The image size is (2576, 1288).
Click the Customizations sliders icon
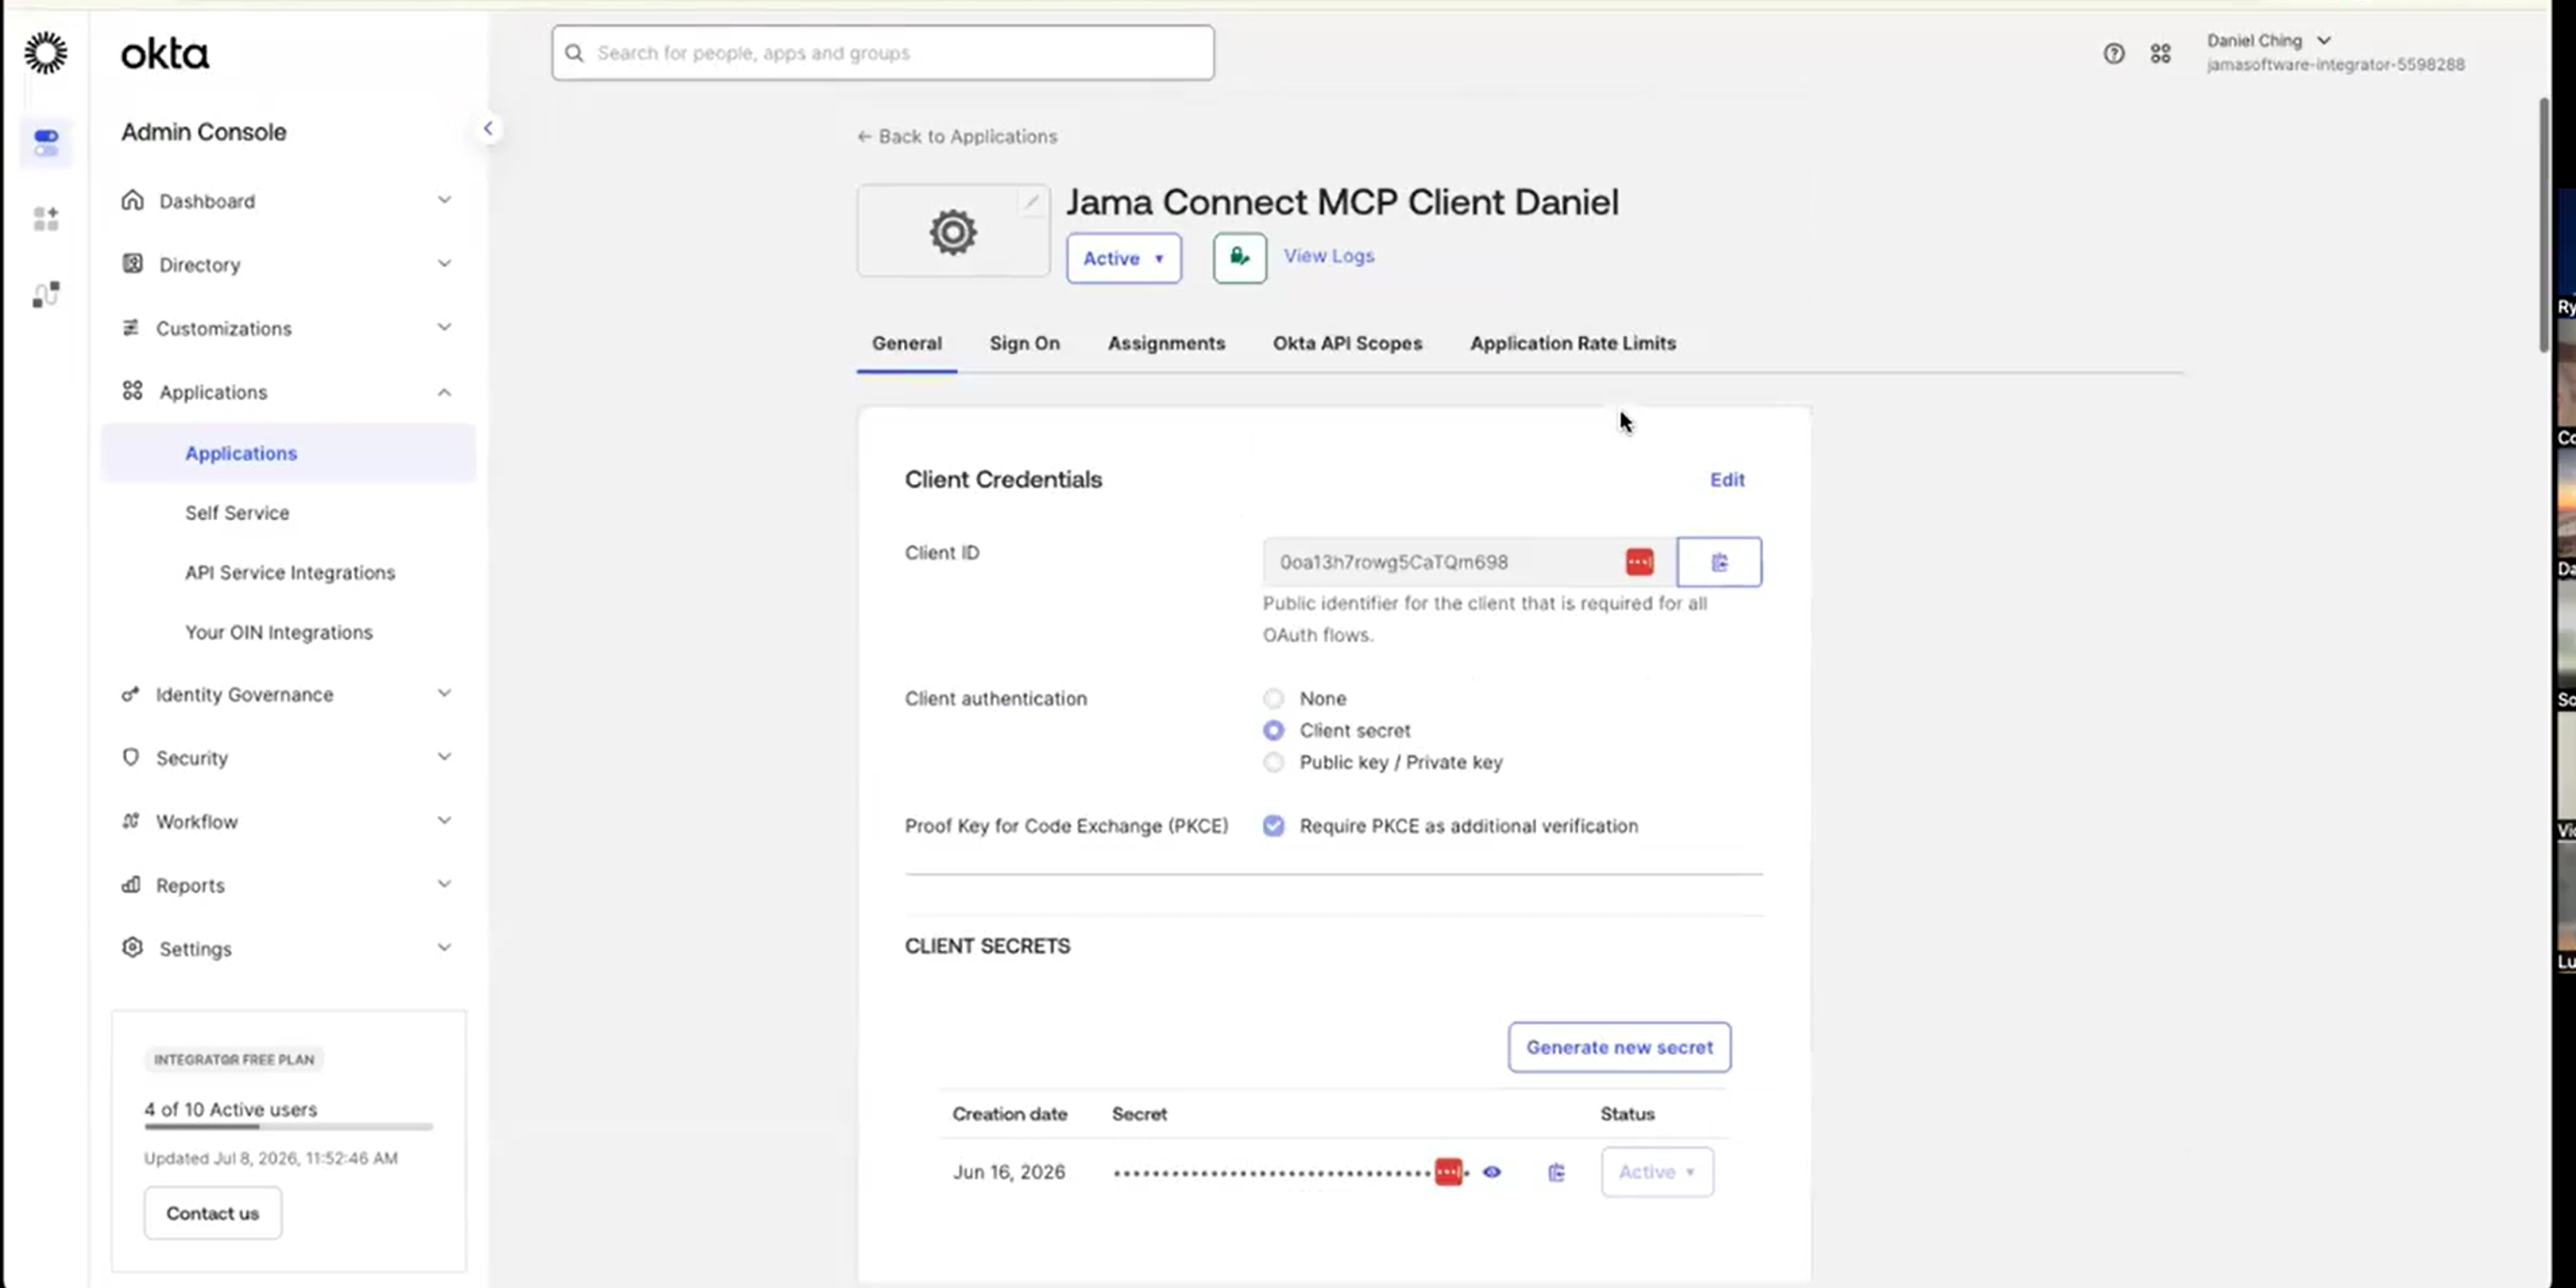pyautogui.click(x=131, y=328)
